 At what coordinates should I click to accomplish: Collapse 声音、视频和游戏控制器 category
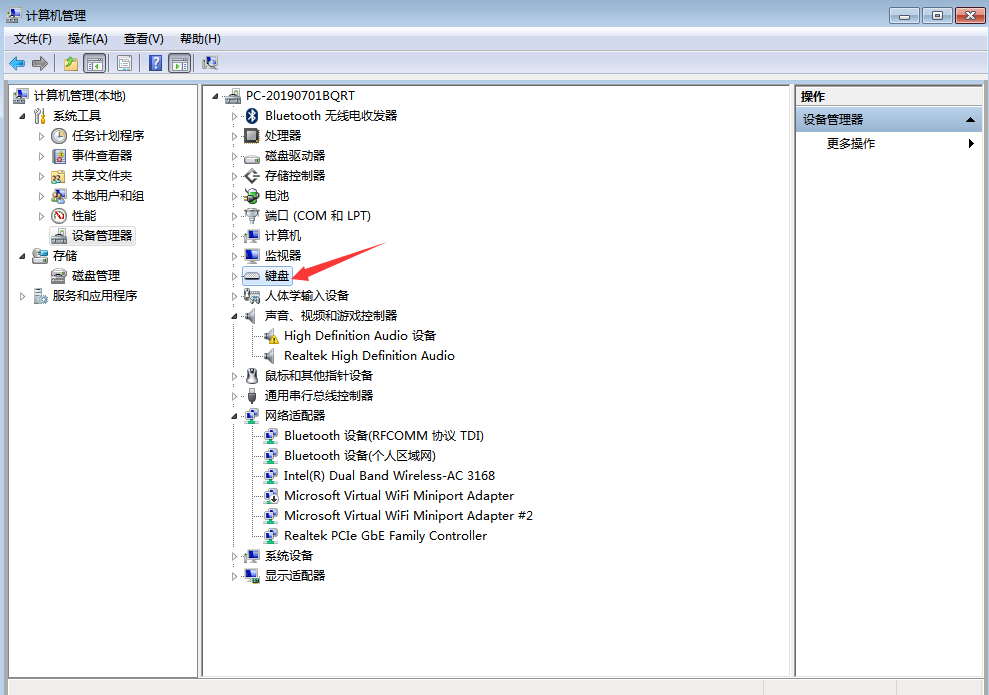tap(235, 316)
